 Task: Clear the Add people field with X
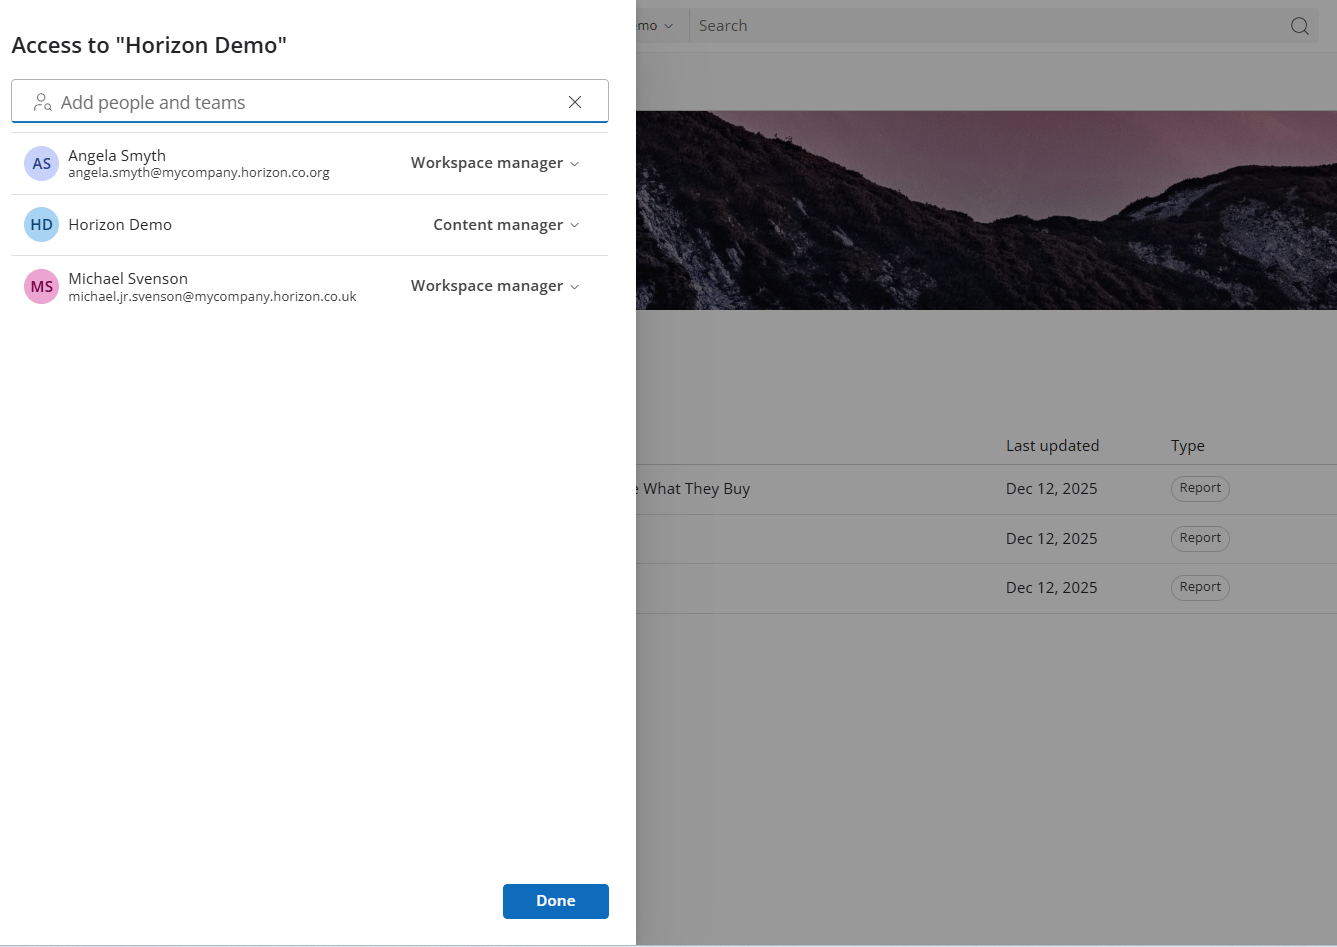(575, 102)
